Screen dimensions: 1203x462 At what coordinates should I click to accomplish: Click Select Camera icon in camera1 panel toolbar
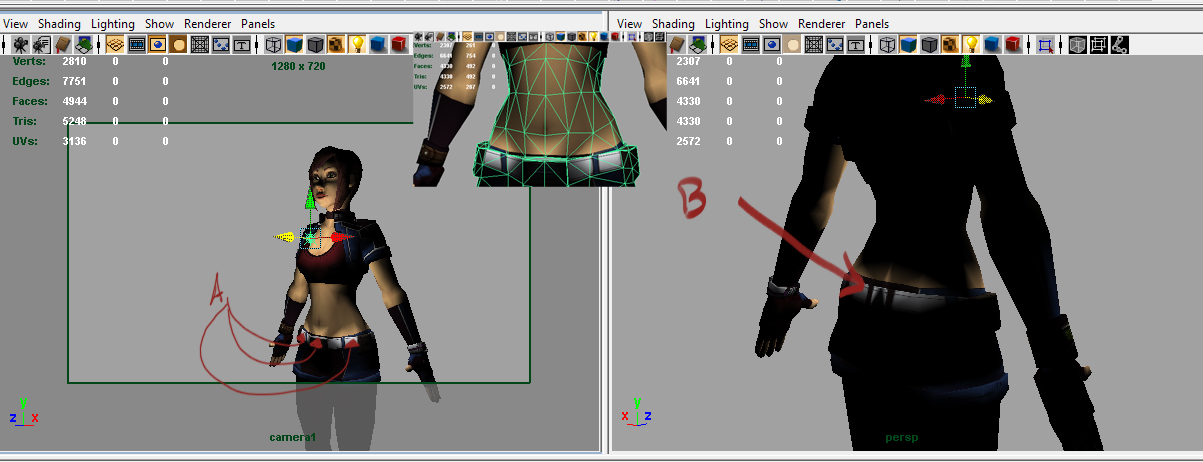point(21,44)
